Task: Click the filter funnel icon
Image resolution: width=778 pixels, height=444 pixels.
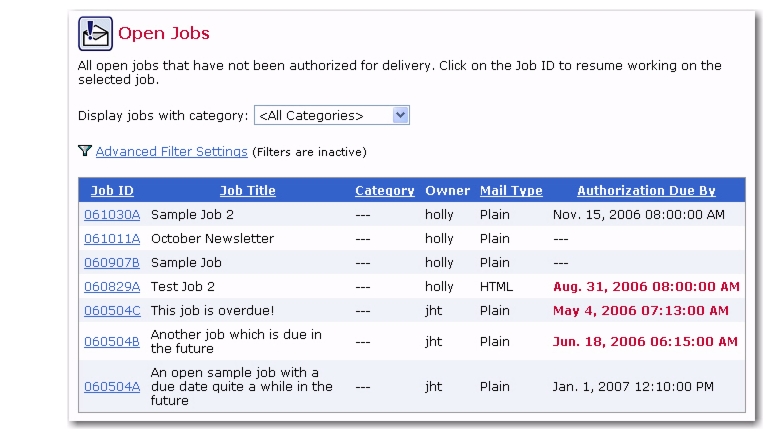Action: (85, 151)
